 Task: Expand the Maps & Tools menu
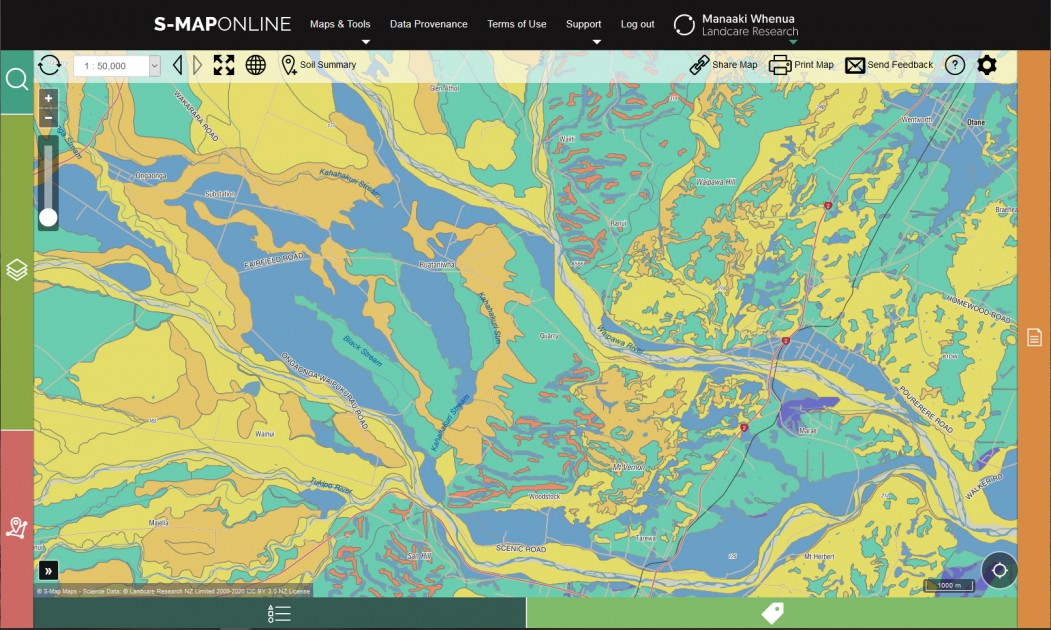click(x=340, y=24)
